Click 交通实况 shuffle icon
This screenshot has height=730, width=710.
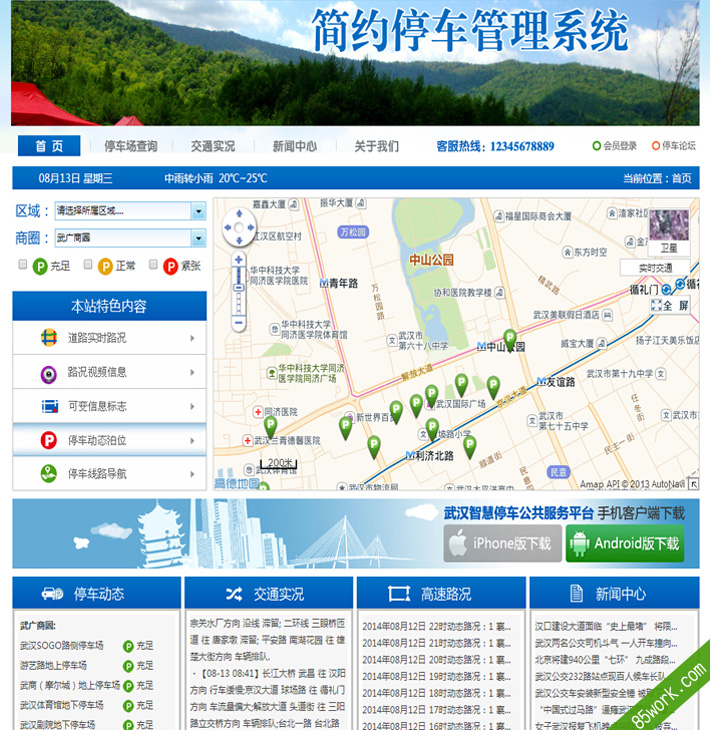[x=234, y=594]
